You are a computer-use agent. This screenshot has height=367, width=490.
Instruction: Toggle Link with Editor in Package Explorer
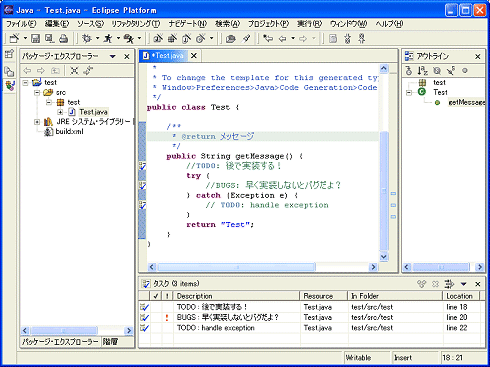click(88, 70)
